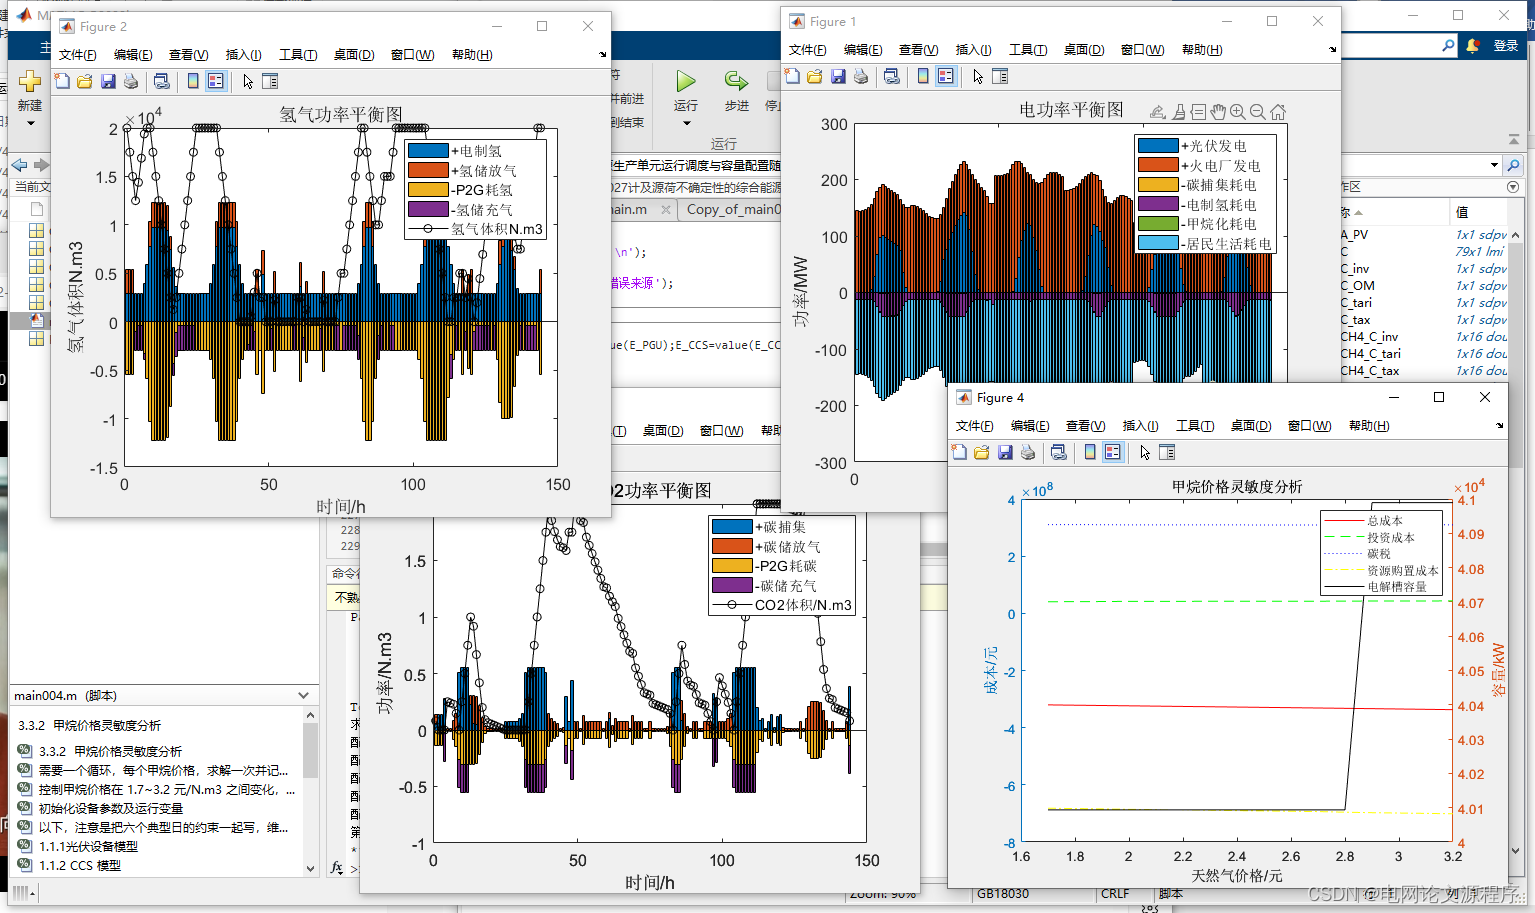Dock Figure 4 using the dock arrow

coord(1499,425)
